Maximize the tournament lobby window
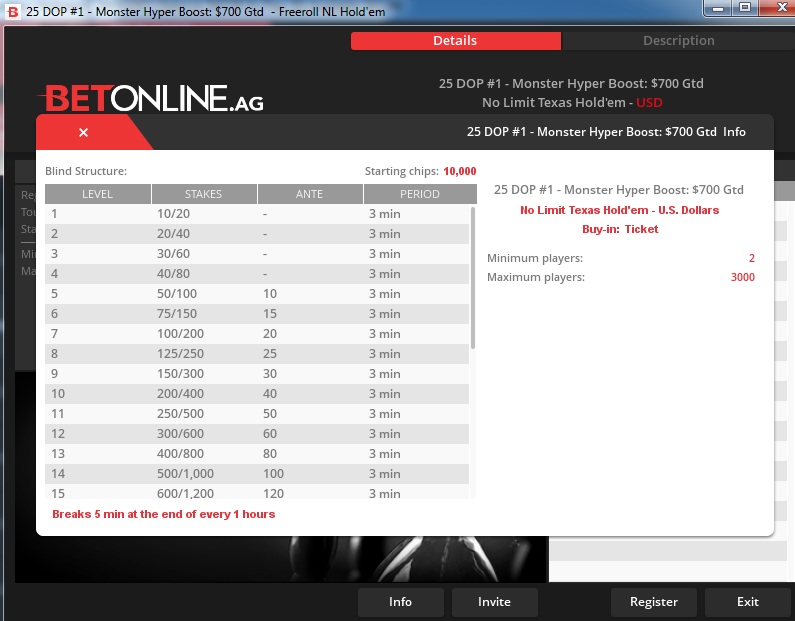795x621 pixels. tap(745, 8)
